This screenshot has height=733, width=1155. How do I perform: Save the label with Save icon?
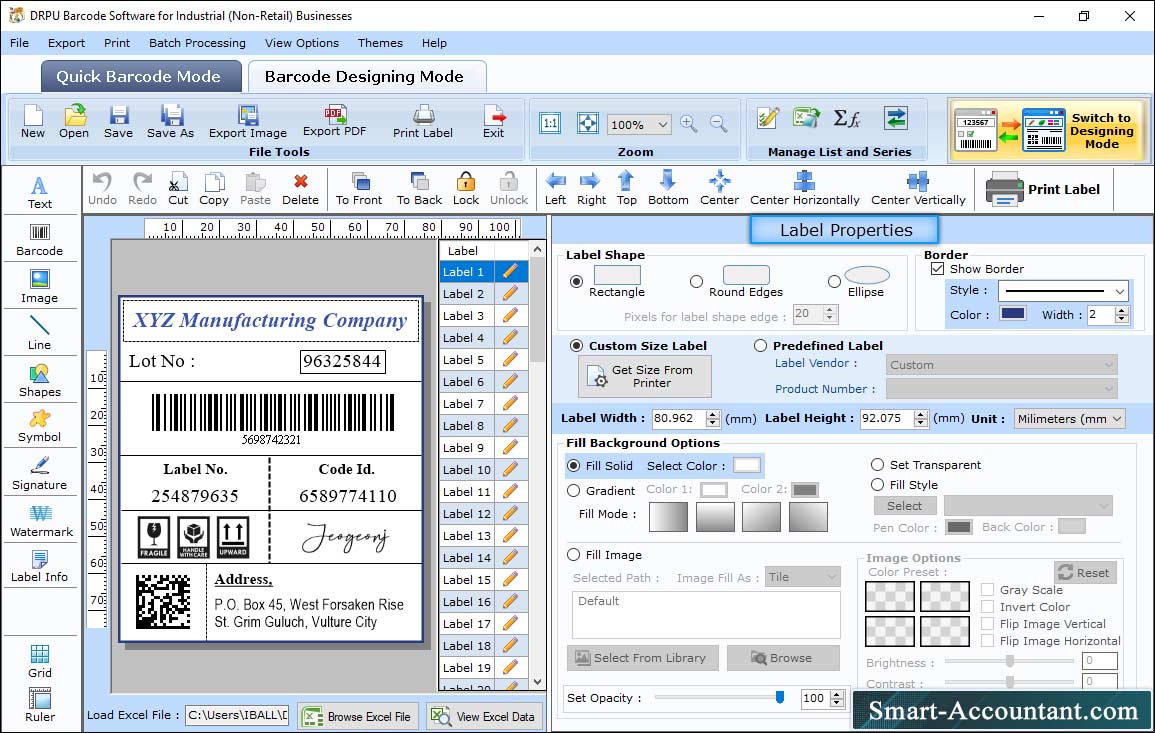pyautogui.click(x=118, y=122)
